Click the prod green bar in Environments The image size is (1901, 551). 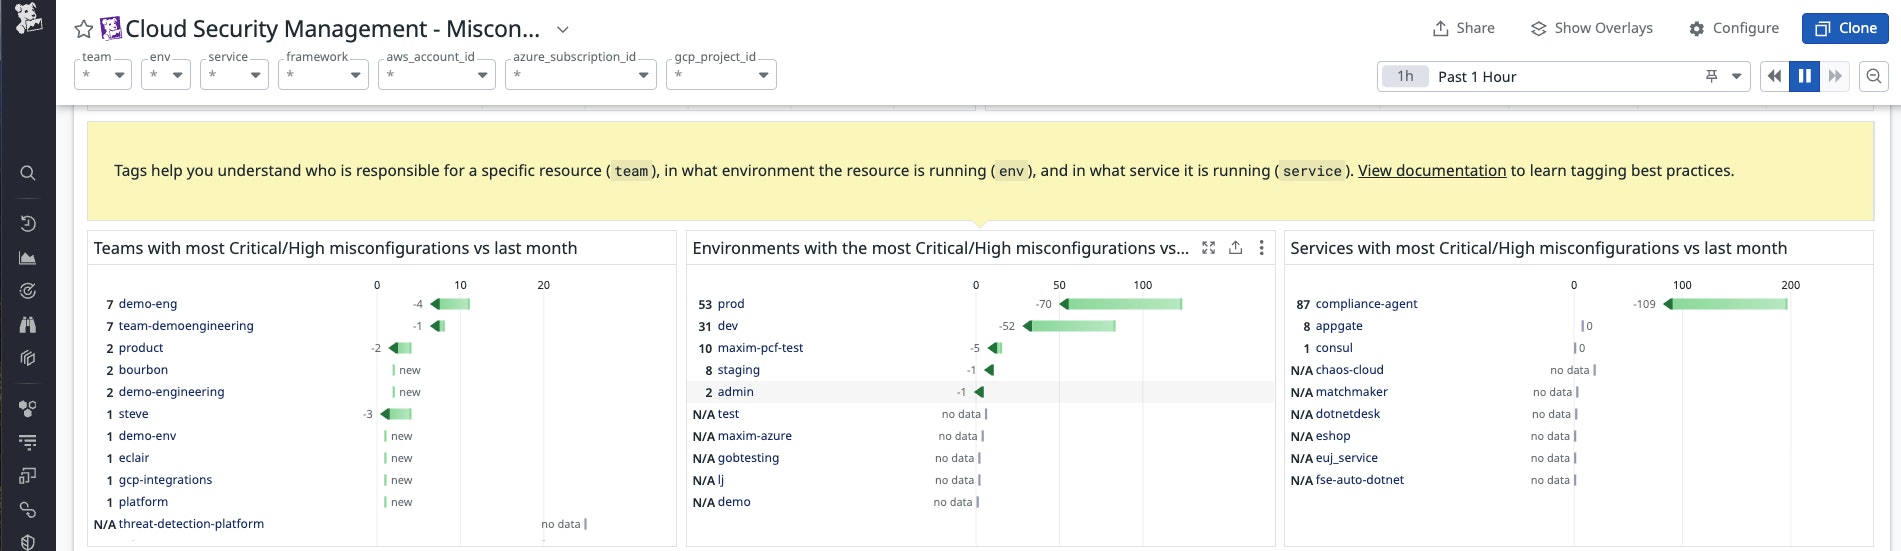pos(1124,304)
